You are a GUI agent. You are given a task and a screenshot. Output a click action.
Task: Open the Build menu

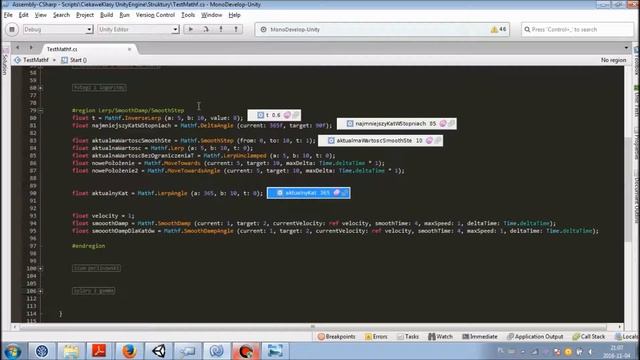click(107, 15)
